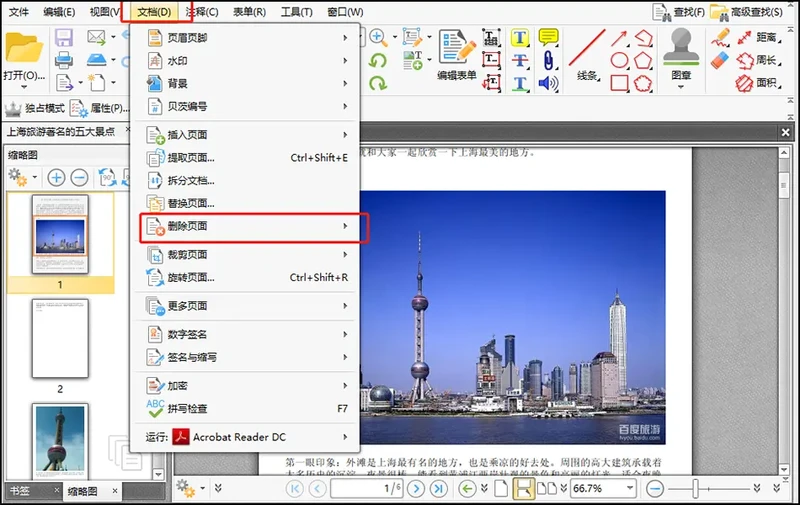This screenshot has width=800, height=505.
Task: Select 数字签名 menu entry
Action: pos(247,335)
